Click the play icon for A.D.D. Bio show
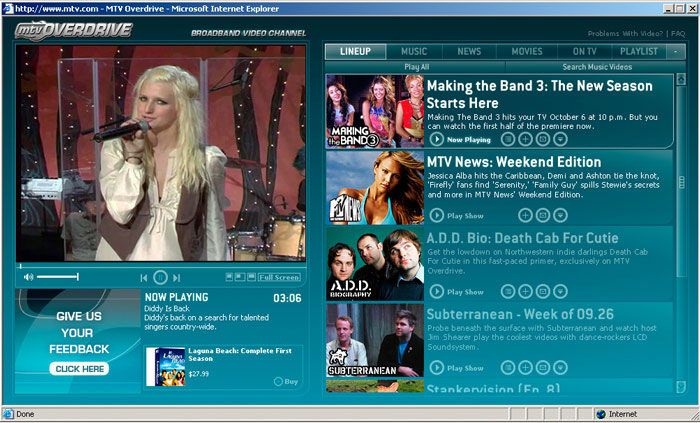This screenshot has height=423, width=700. [x=437, y=291]
